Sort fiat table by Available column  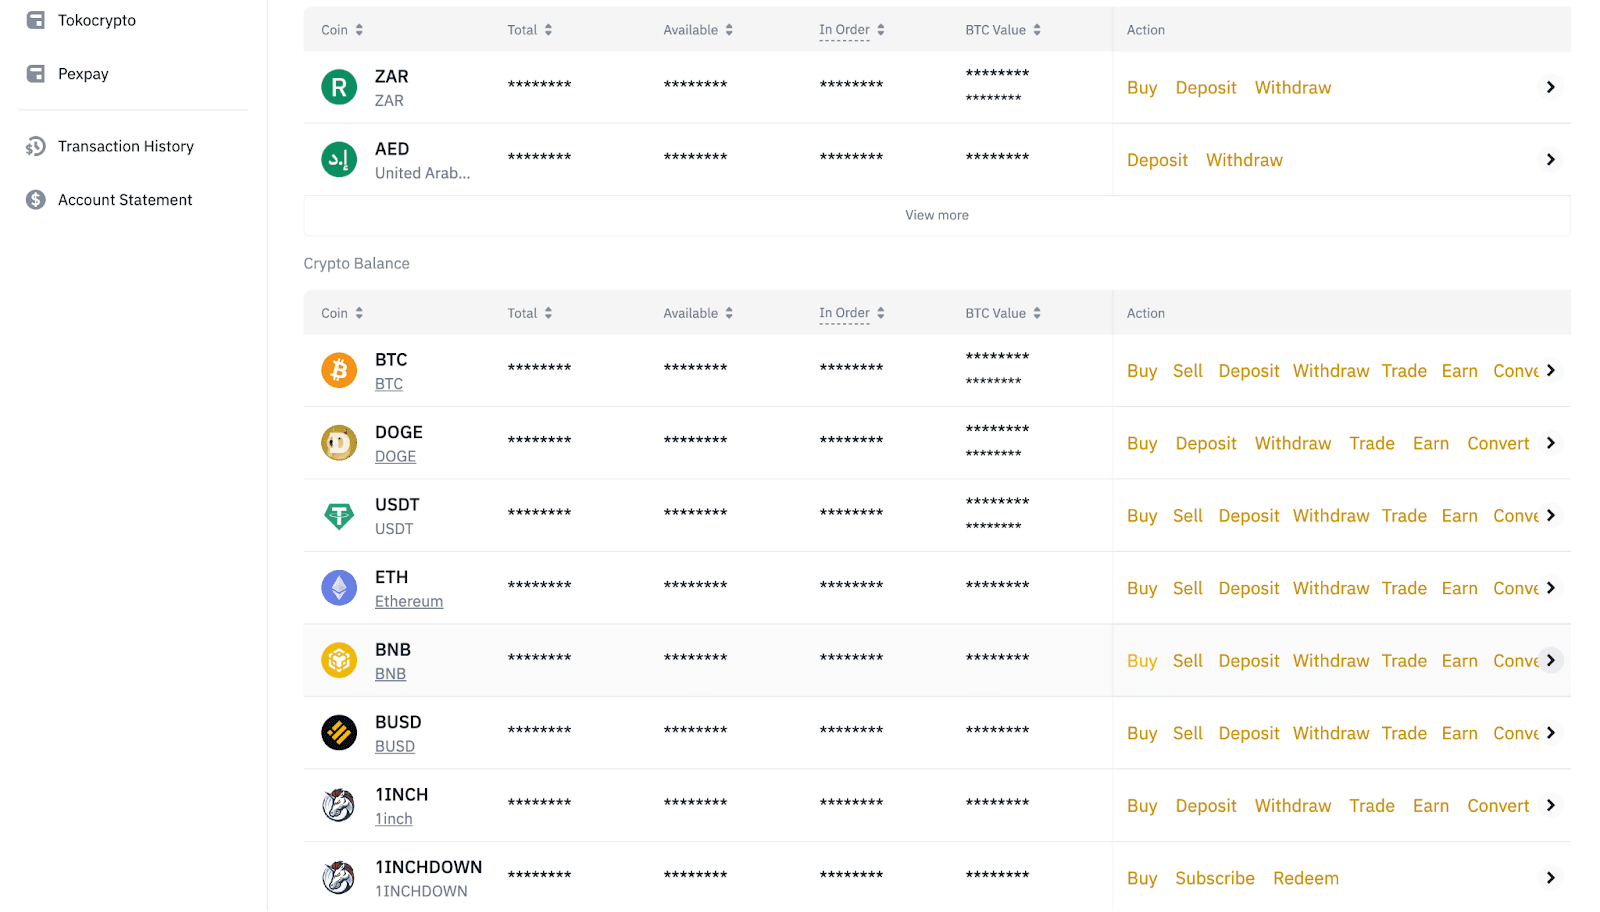tap(729, 30)
